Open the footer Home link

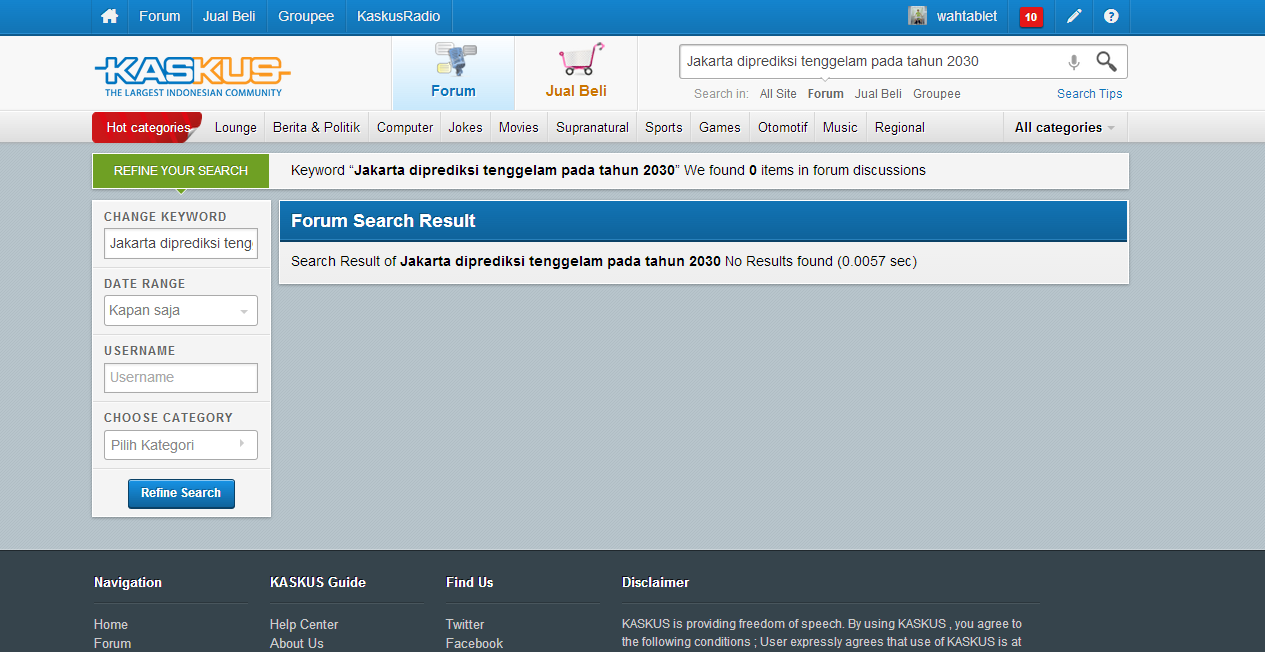pyautogui.click(x=111, y=624)
